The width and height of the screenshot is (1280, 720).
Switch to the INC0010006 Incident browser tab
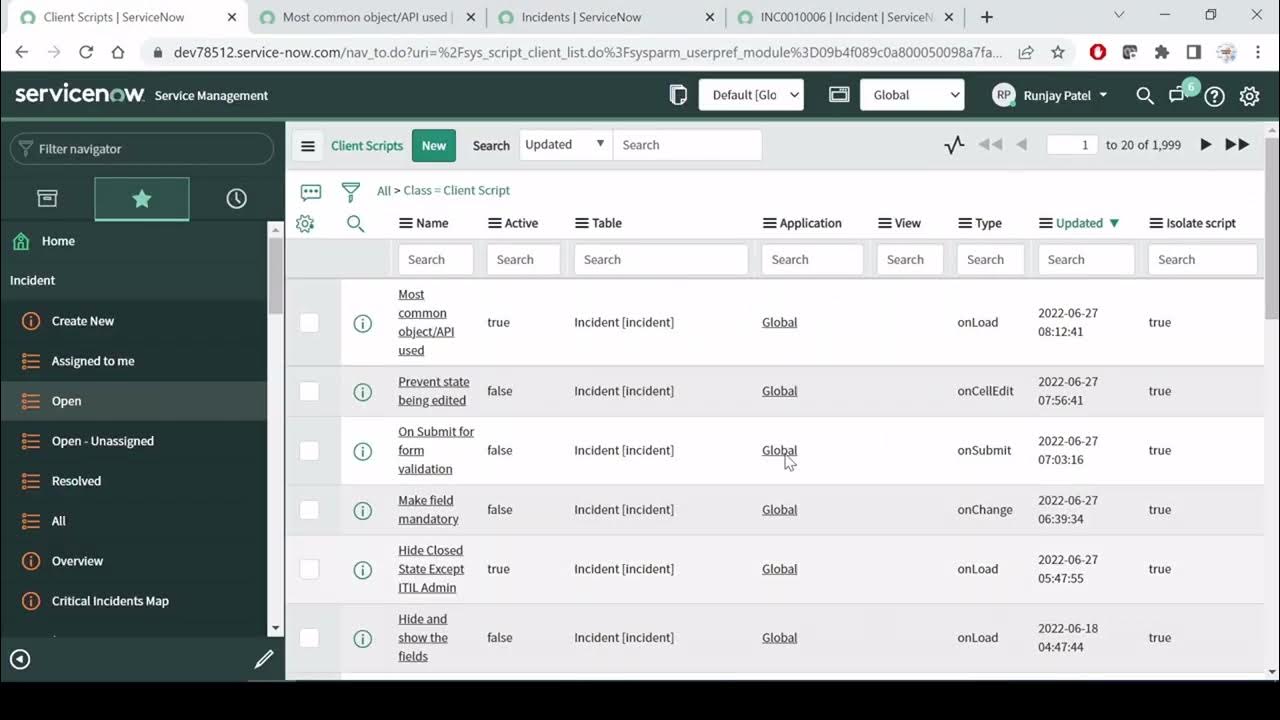(x=845, y=17)
